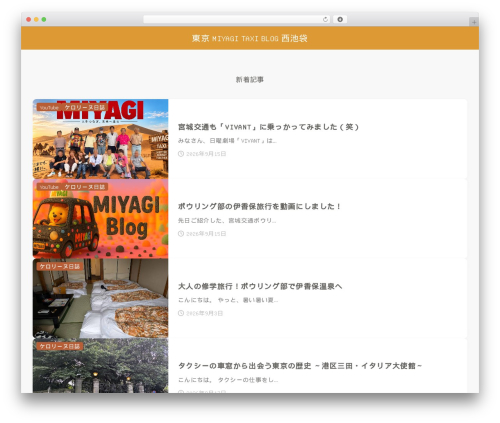Click excerpt こんにちは。タクシーの仕事をし…

(x=228, y=380)
